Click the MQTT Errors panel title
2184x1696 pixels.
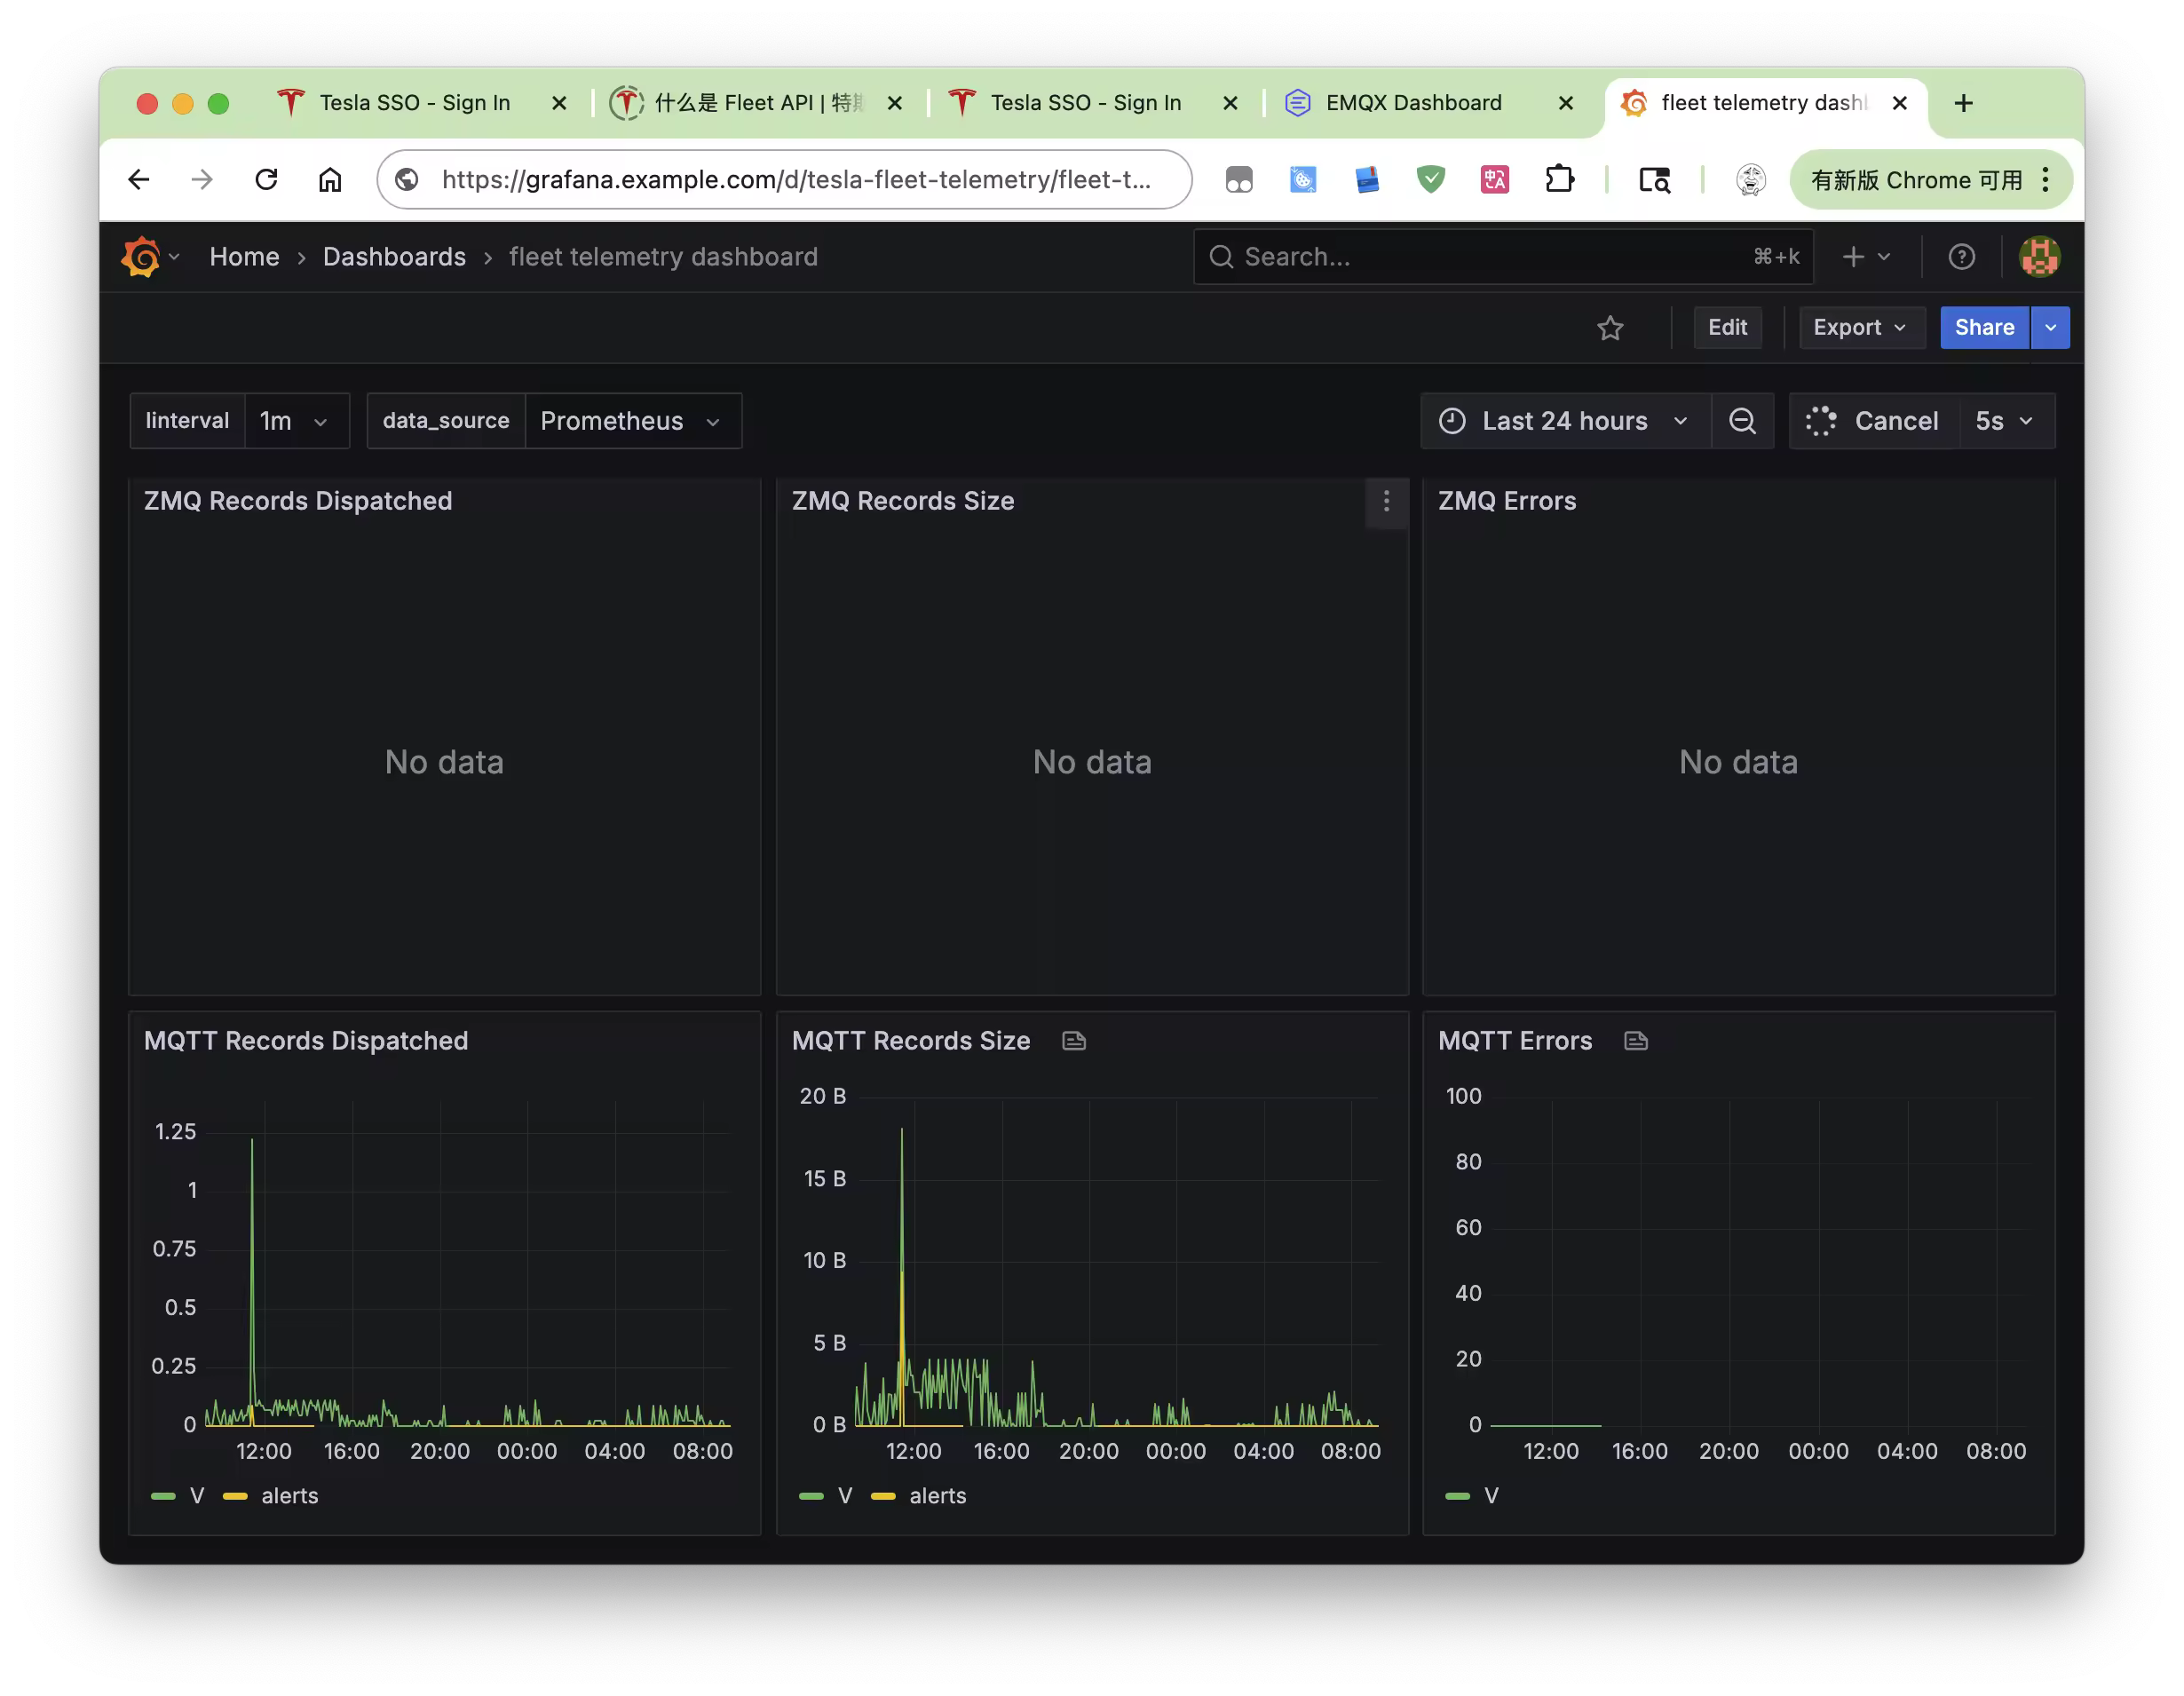(1515, 1041)
